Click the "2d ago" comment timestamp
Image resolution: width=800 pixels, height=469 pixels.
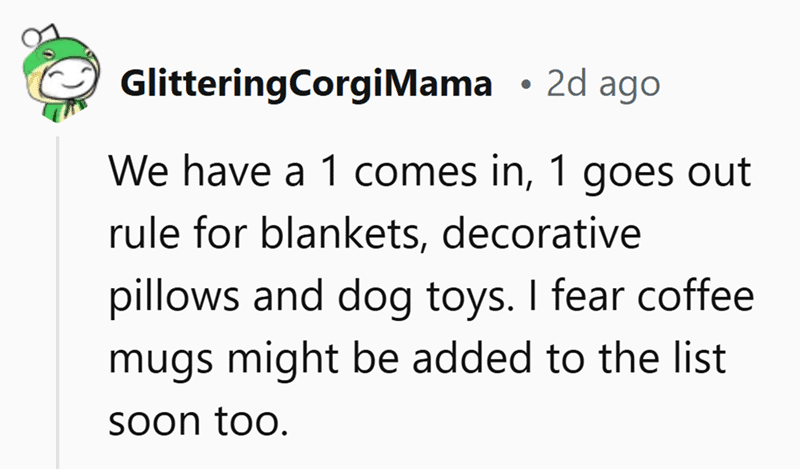point(602,84)
